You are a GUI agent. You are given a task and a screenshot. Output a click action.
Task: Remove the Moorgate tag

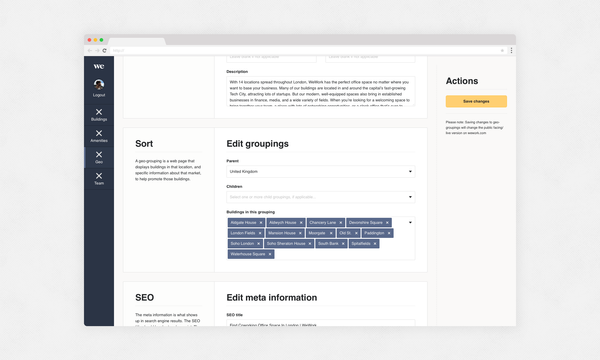(x=331, y=233)
